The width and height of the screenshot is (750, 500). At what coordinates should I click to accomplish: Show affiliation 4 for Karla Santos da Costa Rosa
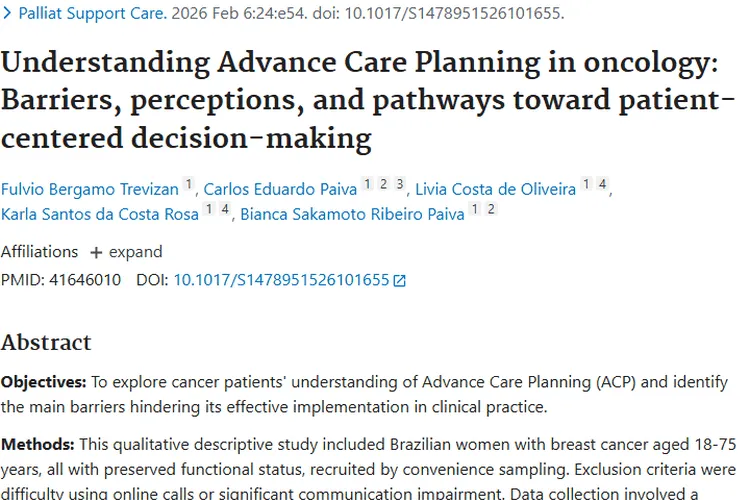(224, 210)
